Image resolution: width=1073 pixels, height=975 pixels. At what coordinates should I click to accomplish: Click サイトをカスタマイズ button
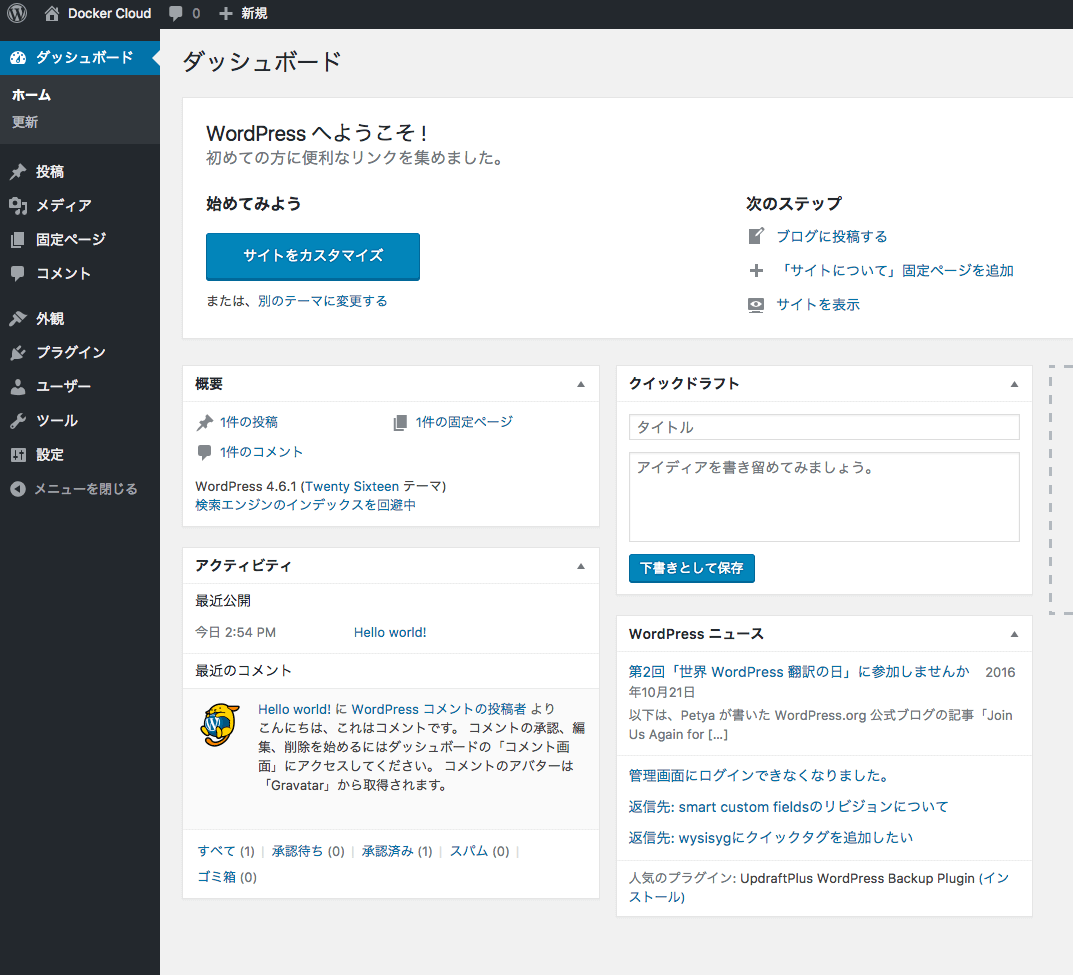(313, 257)
